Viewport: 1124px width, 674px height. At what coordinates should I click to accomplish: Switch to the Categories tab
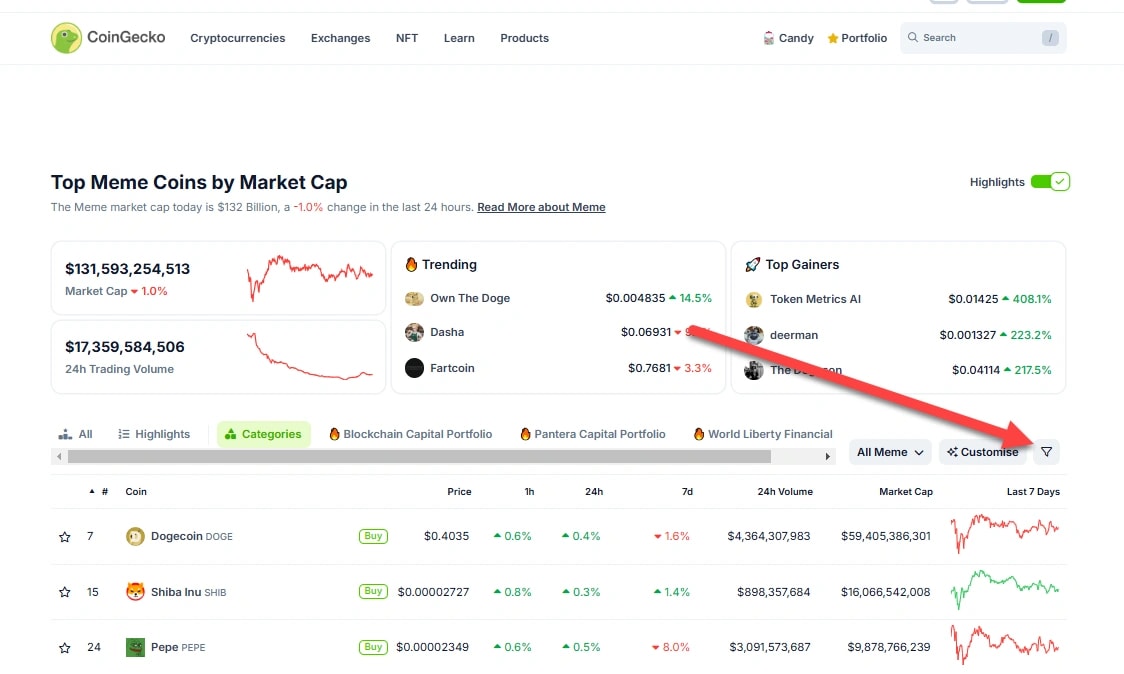pyautogui.click(x=264, y=434)
